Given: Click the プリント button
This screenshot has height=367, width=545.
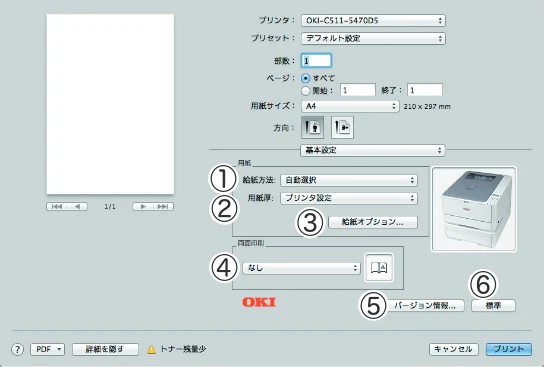Looking at the screenshot, I should click(509, 349).
